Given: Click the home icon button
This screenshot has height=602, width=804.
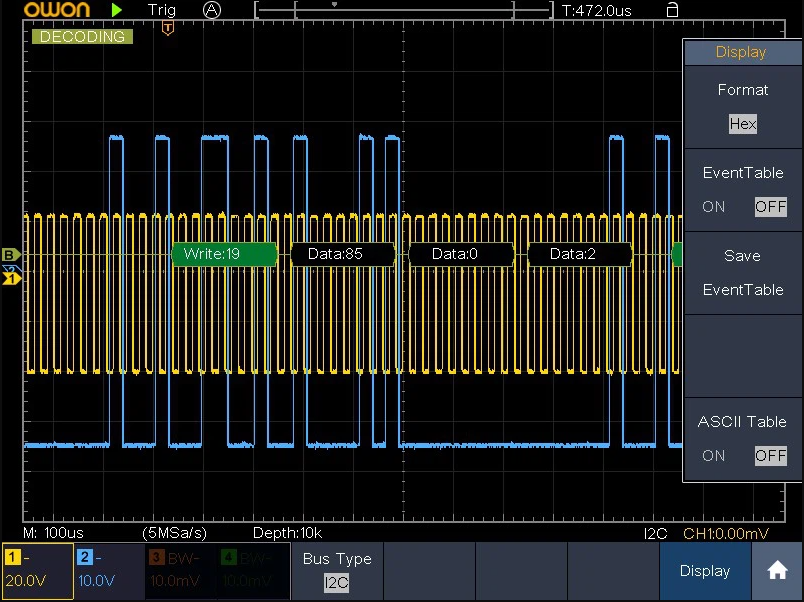Looking at the screenshot, I should 777,571.
